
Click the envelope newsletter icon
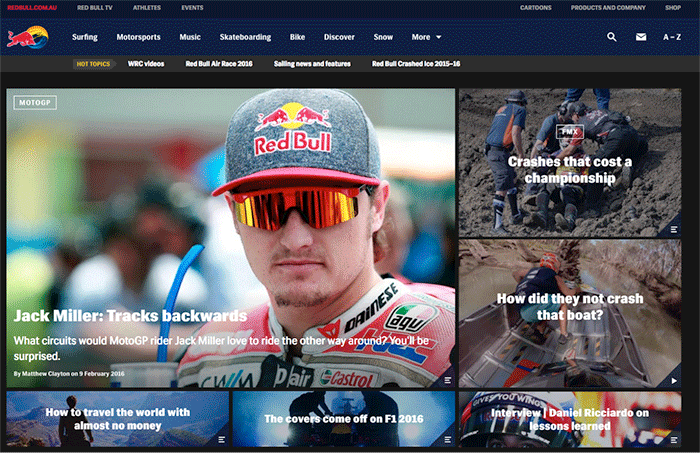[641, 37]
